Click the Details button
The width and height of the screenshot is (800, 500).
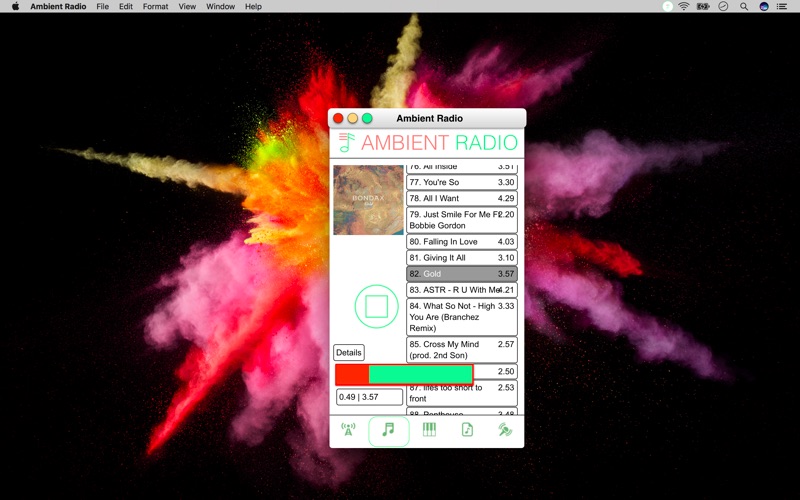[x=349, y=353]
